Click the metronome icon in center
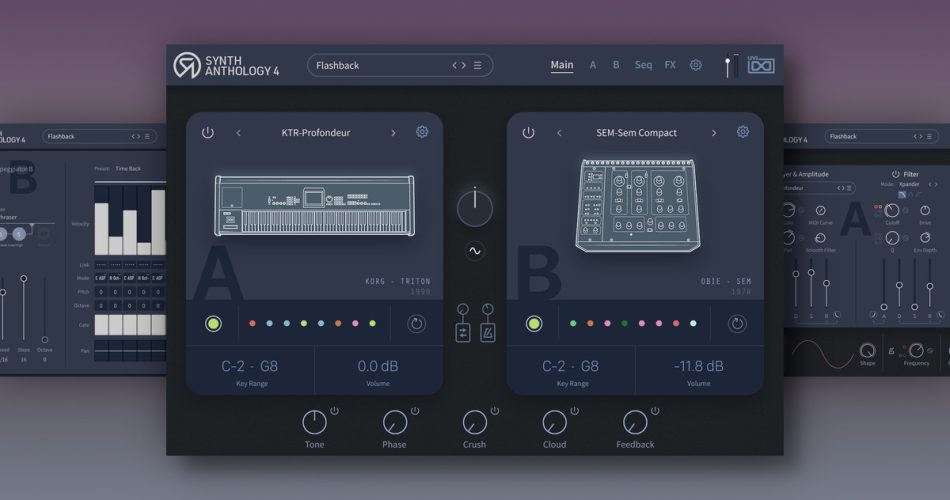 click(487, 333)
